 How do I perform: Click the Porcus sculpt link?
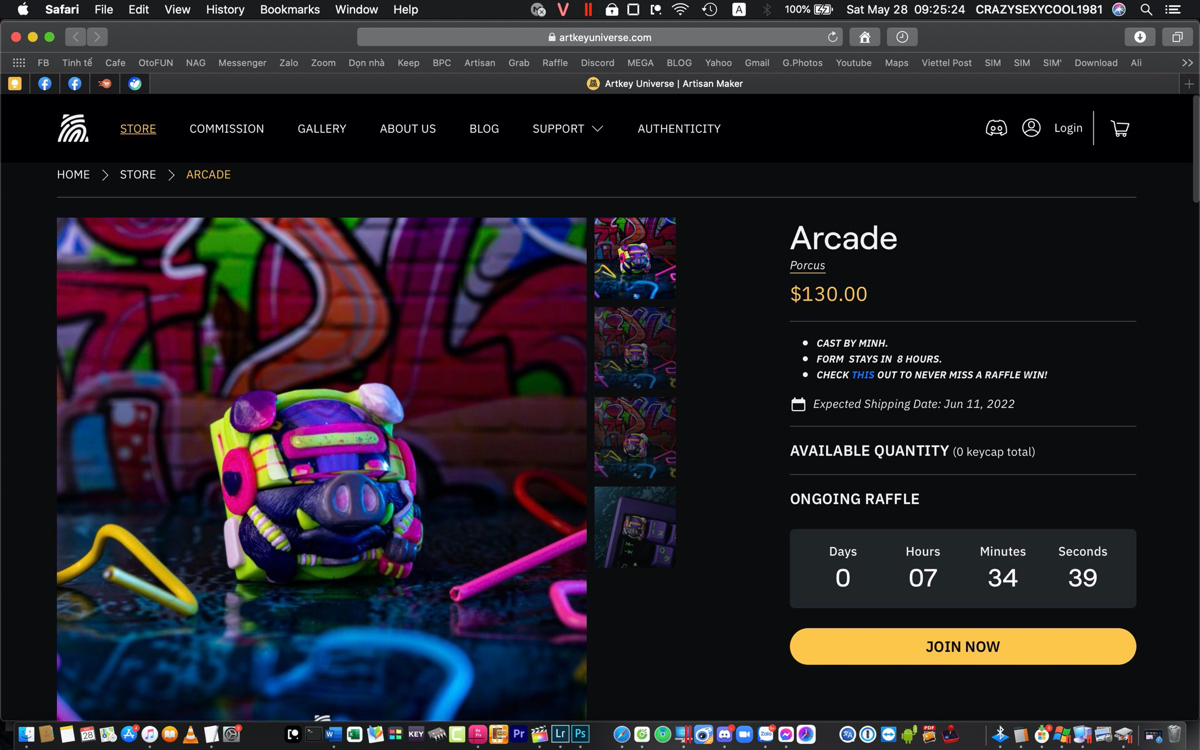tap(807, 266)
